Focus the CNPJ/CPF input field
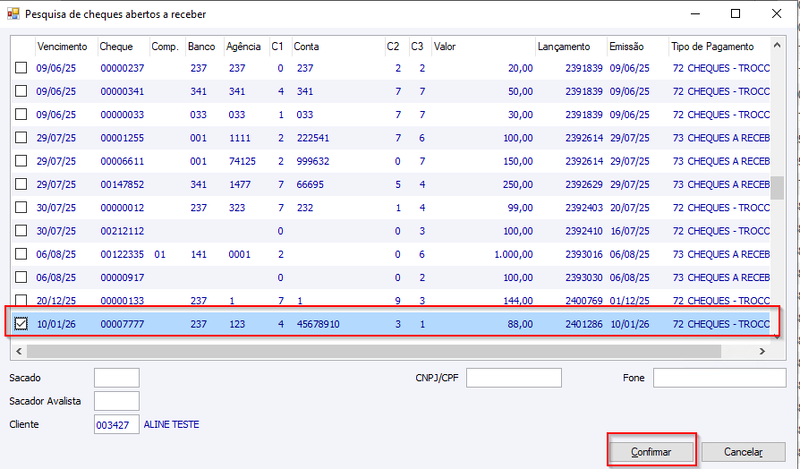Screen dimensions: 800x469 pos(514,378)
